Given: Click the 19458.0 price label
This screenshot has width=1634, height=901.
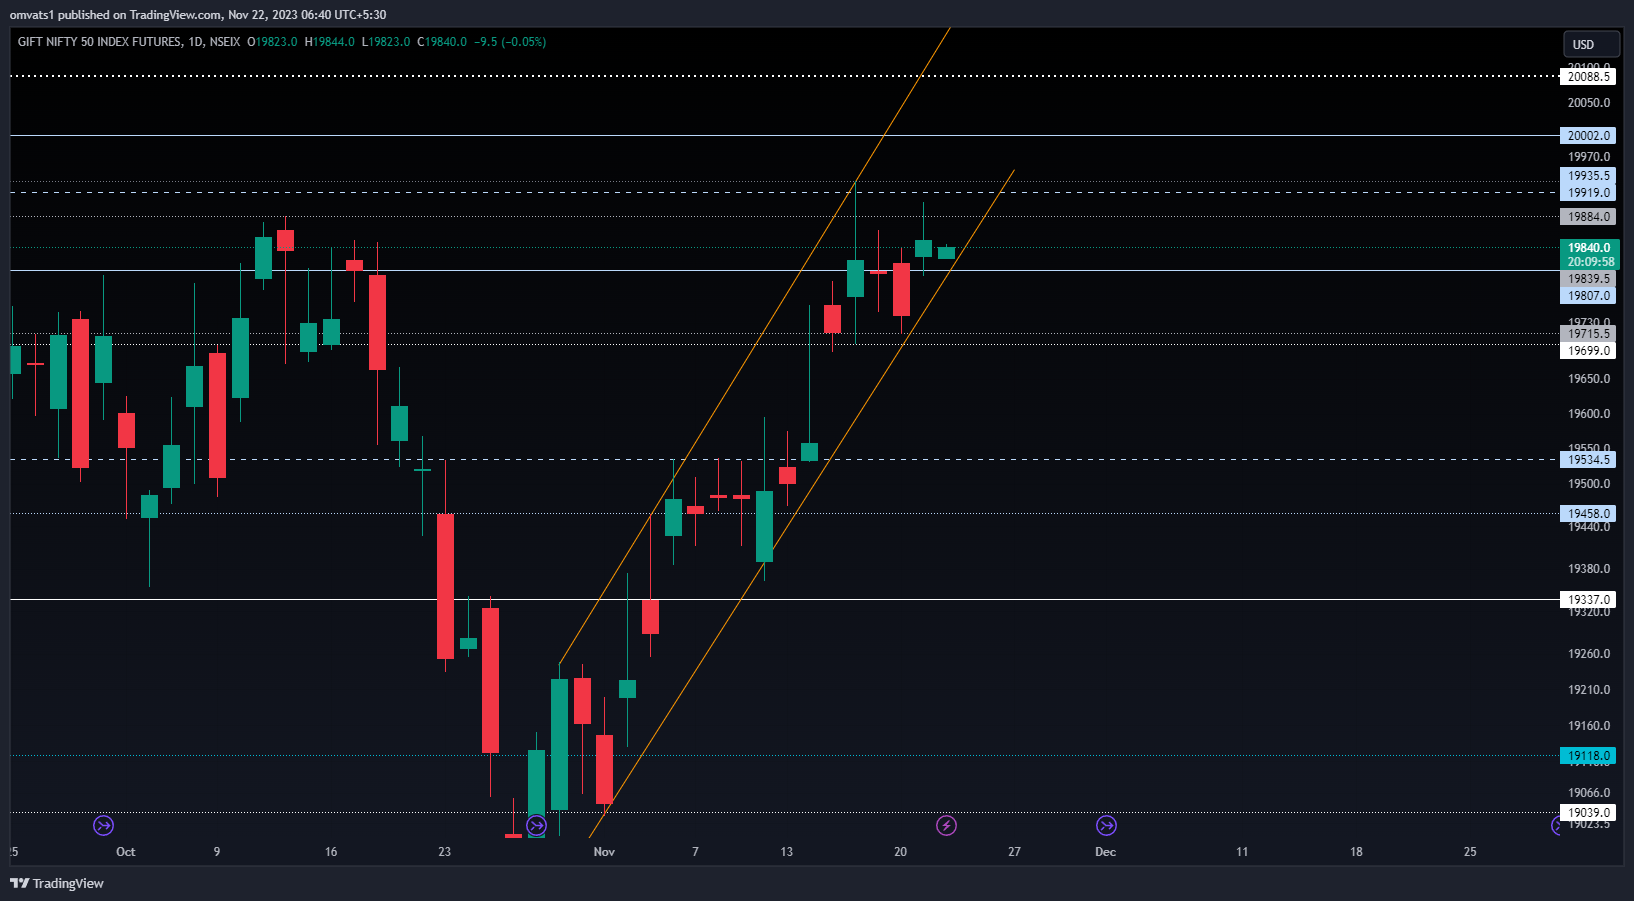Looking at the screenshot, I should coord(1588,514).
